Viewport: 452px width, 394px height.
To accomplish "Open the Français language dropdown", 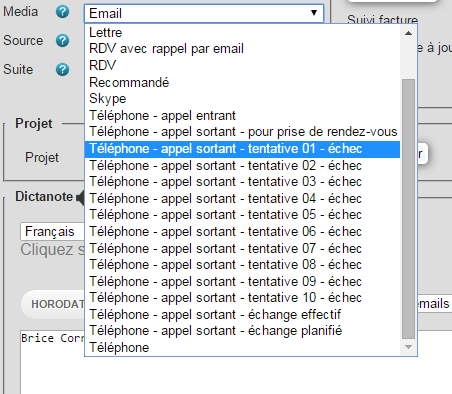I will click(x=52, y=232).
